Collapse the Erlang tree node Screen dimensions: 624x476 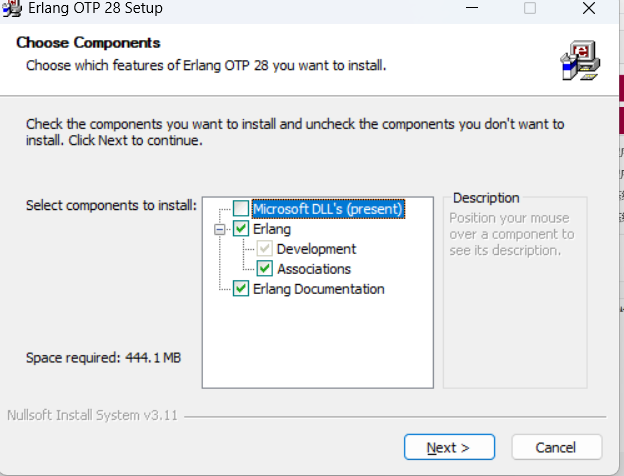pyautogui.click(x=219, y=229)
